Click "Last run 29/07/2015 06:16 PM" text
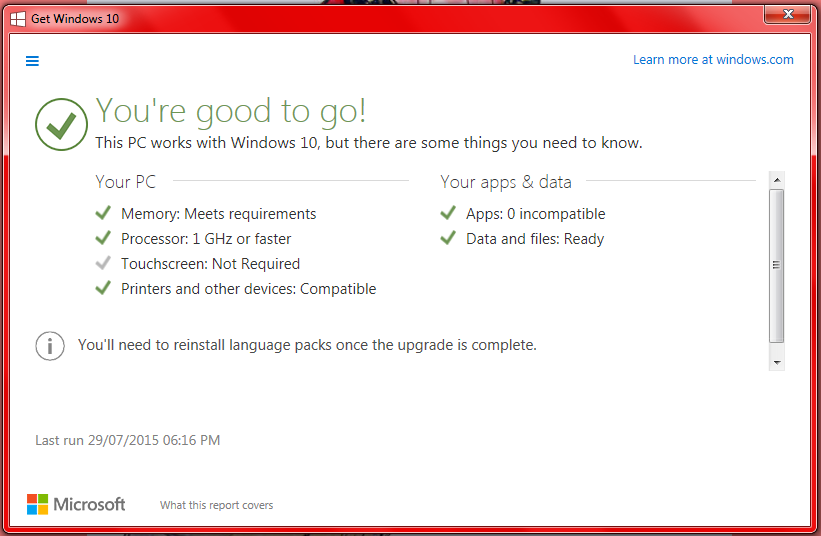This screenshot has height=536, width=821. [128, 440]
